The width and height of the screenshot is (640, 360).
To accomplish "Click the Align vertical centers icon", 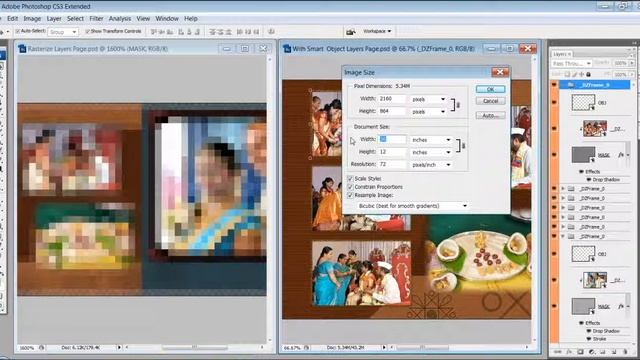I will coord(161,32).
